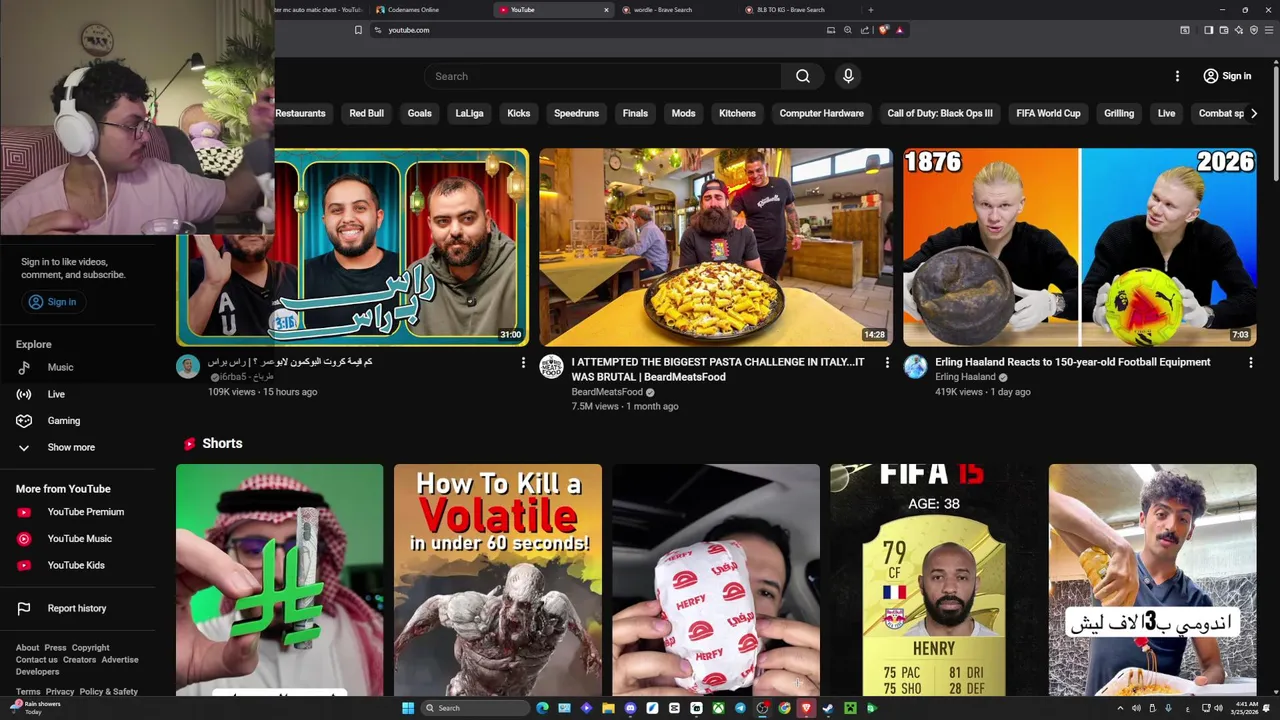Open YouTube settings three-dot menu near Sign in
The height and width of the screenshot is (720, 1280).
point(1177,76)
